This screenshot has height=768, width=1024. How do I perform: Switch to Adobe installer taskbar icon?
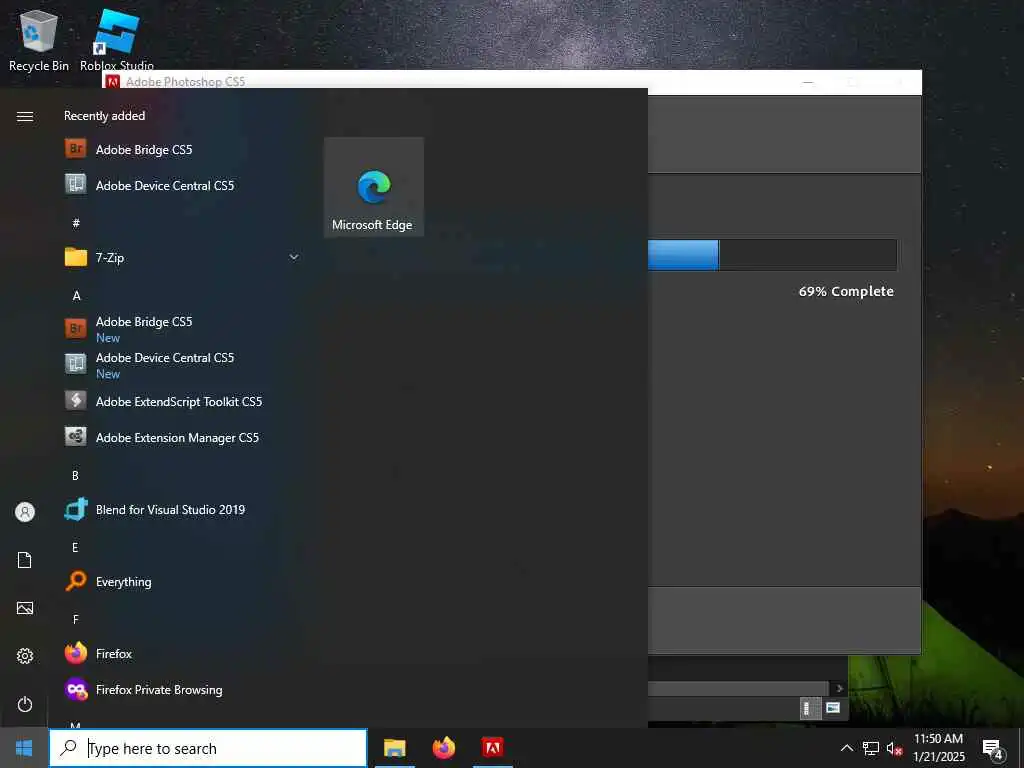tap(492, 748)
